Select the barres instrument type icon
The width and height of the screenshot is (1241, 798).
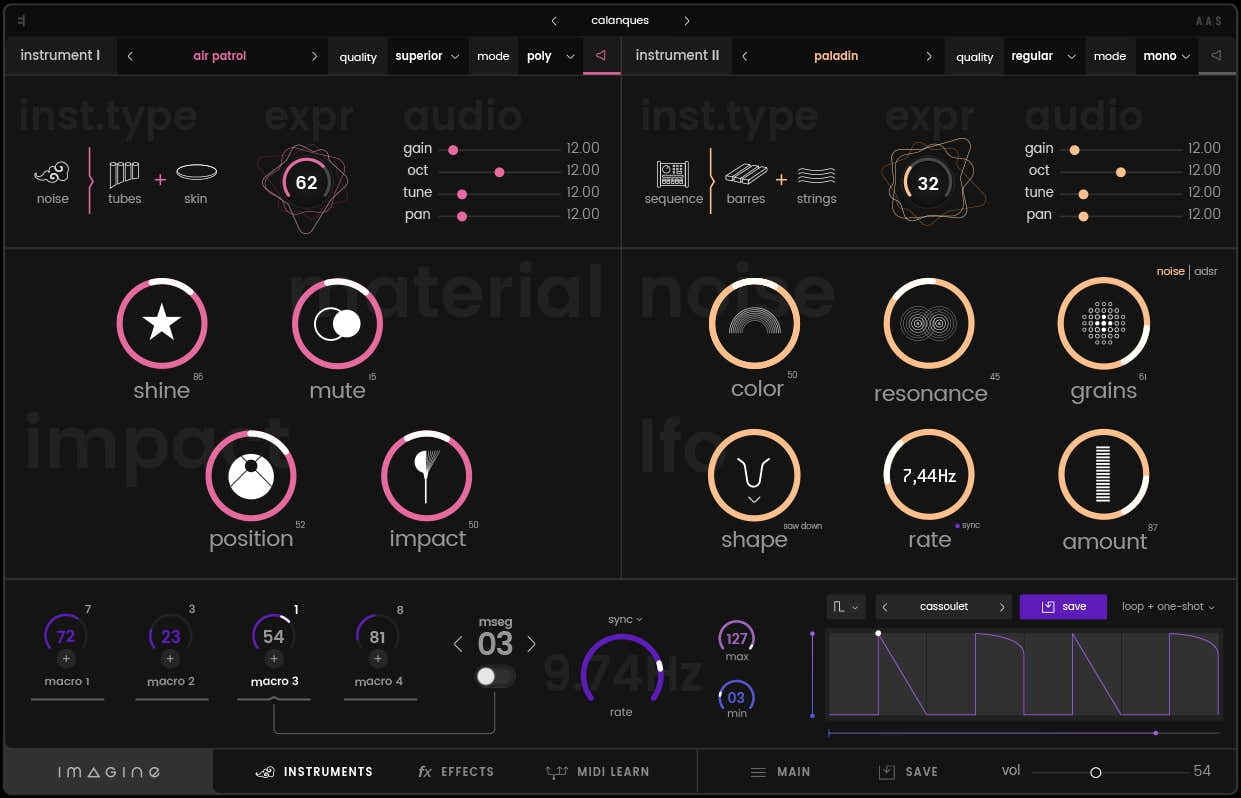746,174
